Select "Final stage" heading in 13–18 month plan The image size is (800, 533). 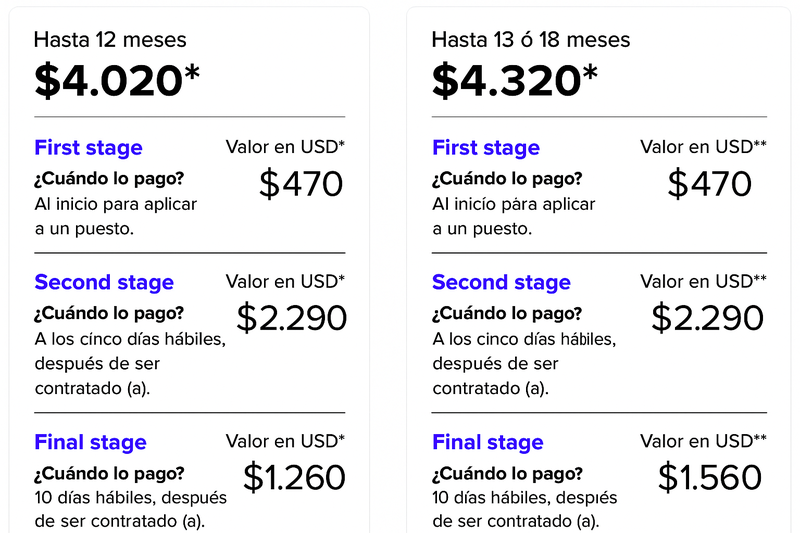pos(488,442)
